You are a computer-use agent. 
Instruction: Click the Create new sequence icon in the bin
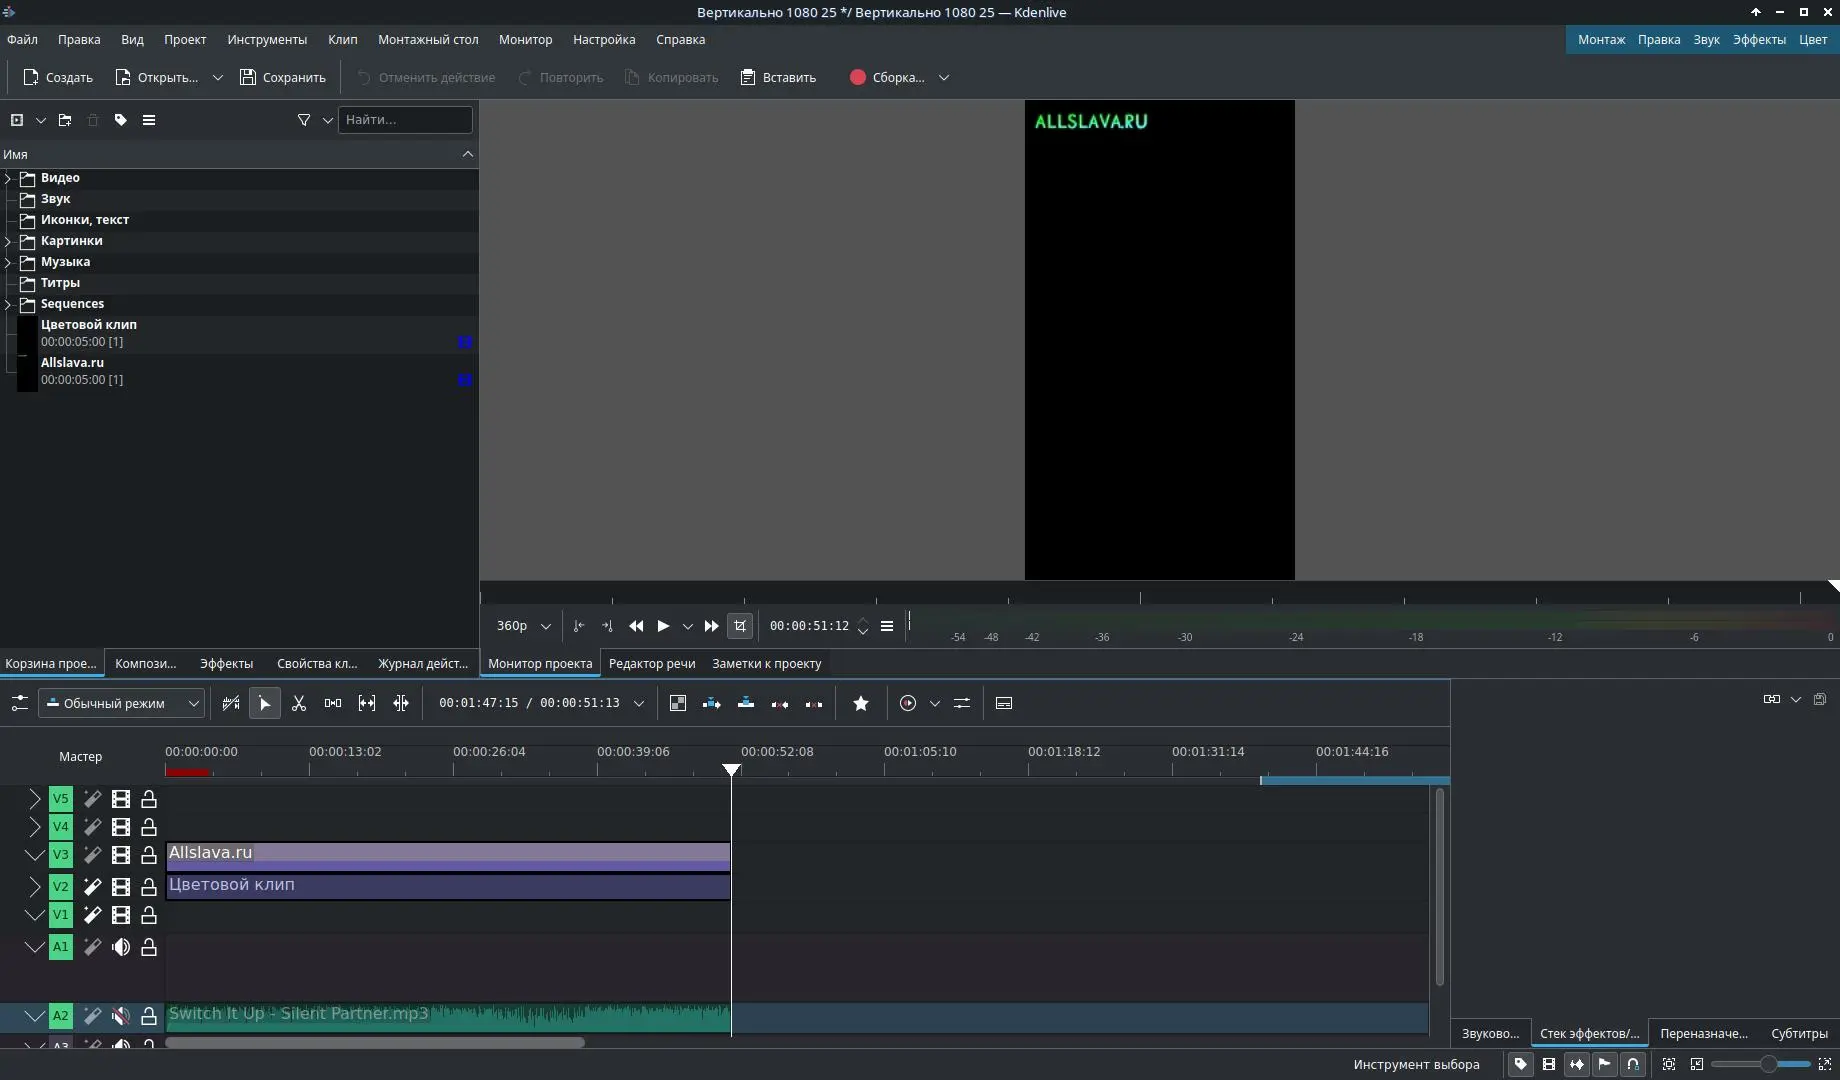16,119
